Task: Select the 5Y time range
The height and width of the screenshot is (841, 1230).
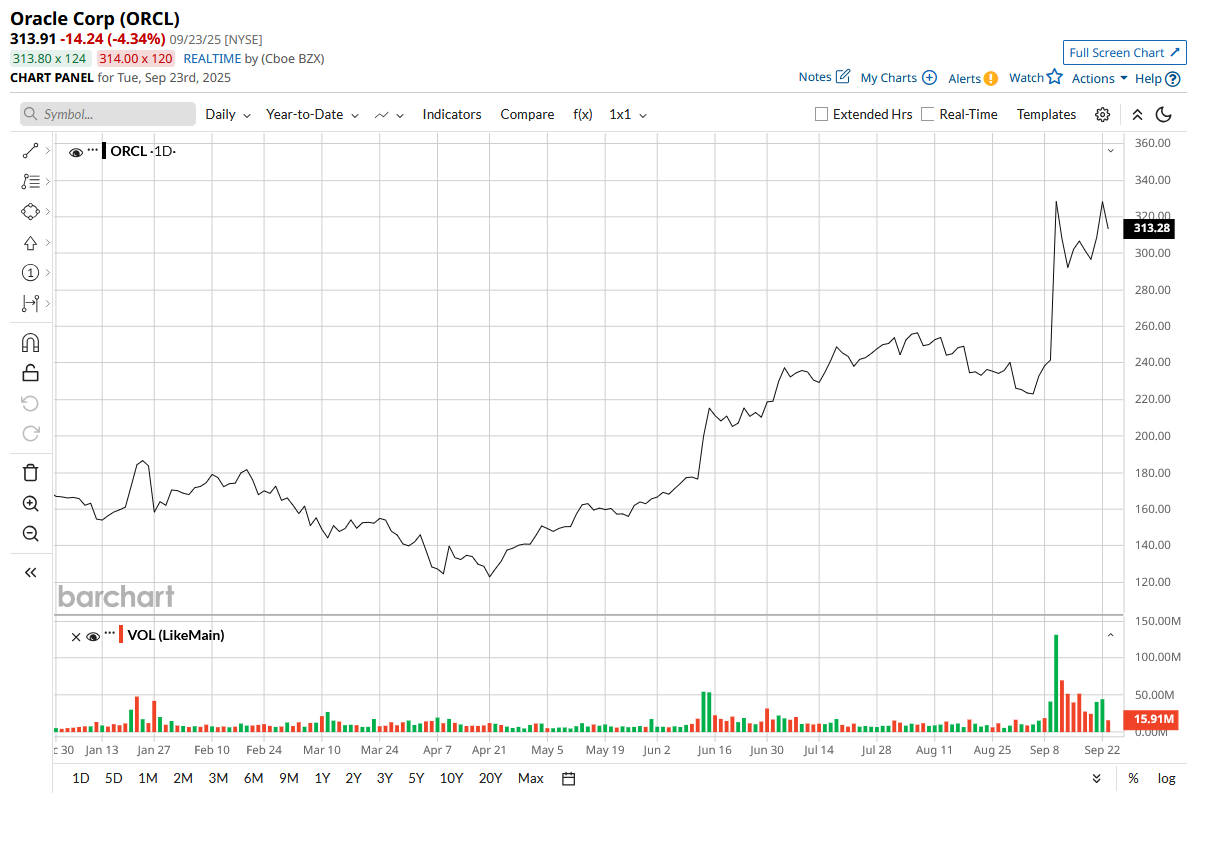Action: (416, 778)
